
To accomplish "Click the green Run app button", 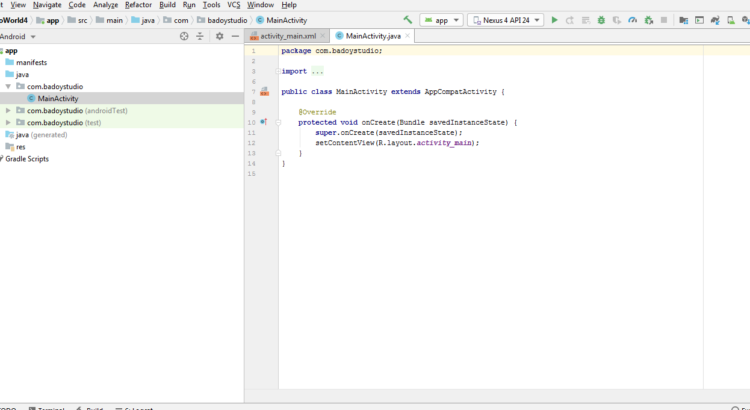I will (x=555, y=20).
